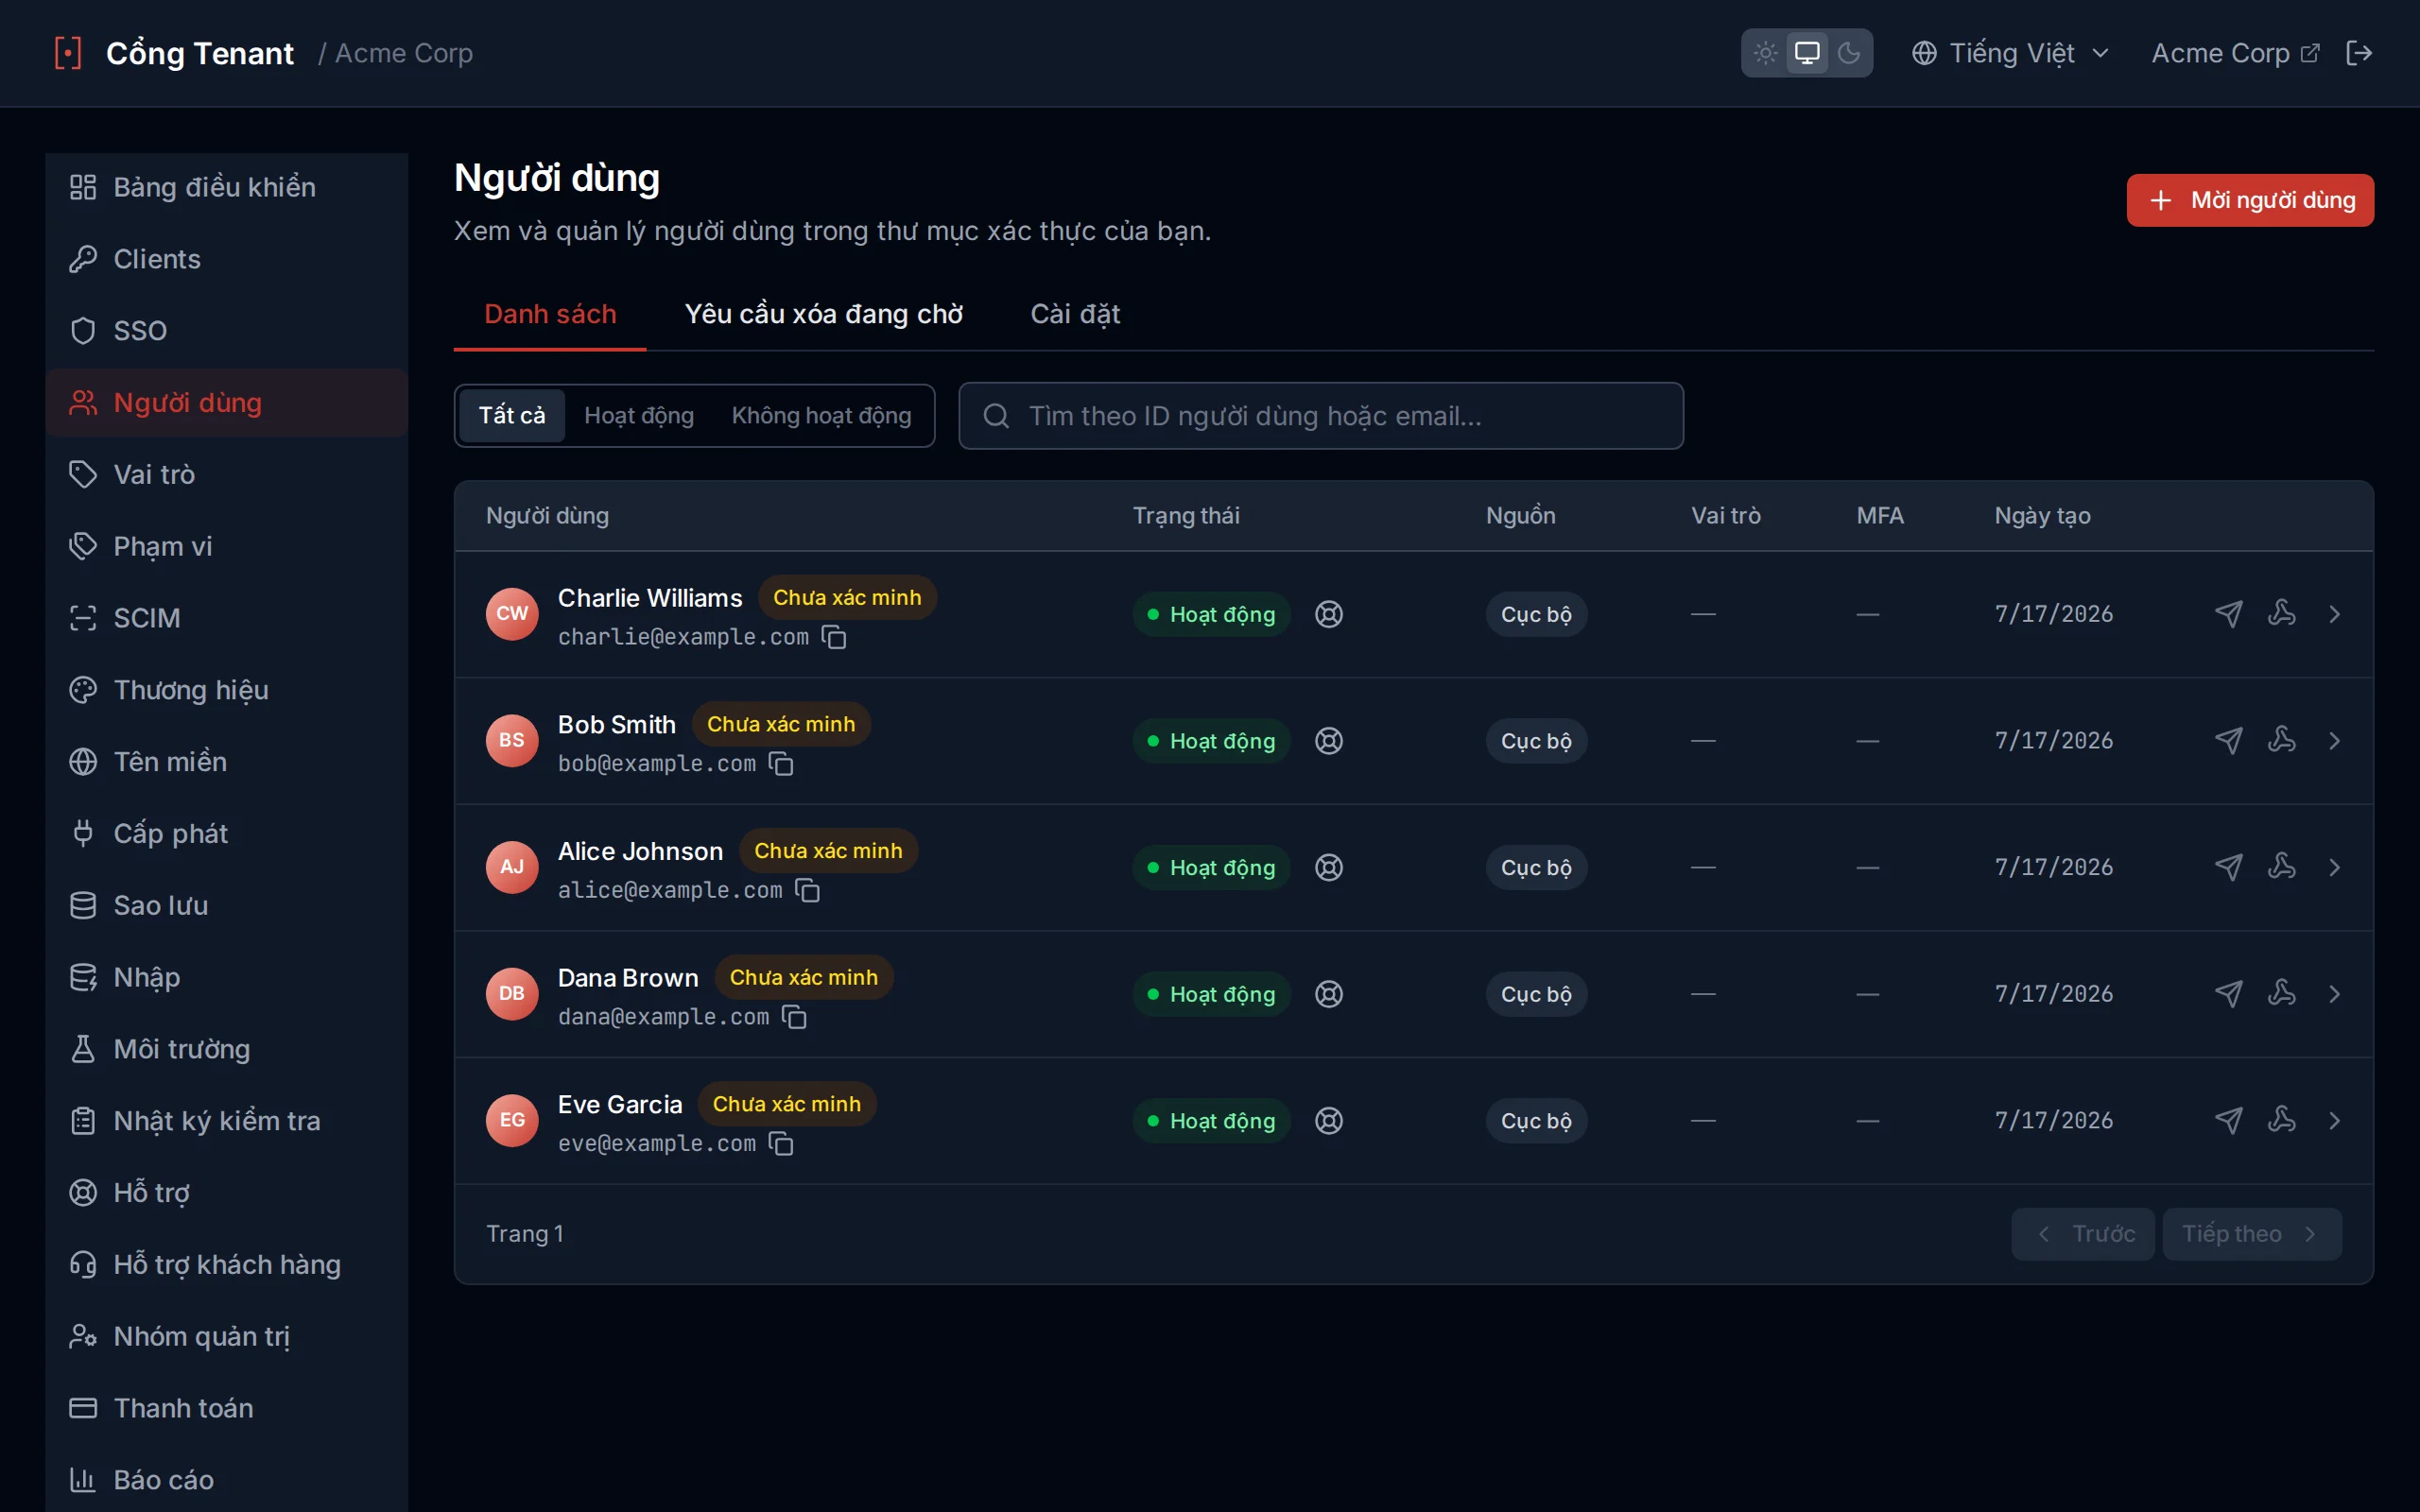
Task: Select Không hoạt động filter
Action: pyautogui.click(x=821, y=415)
